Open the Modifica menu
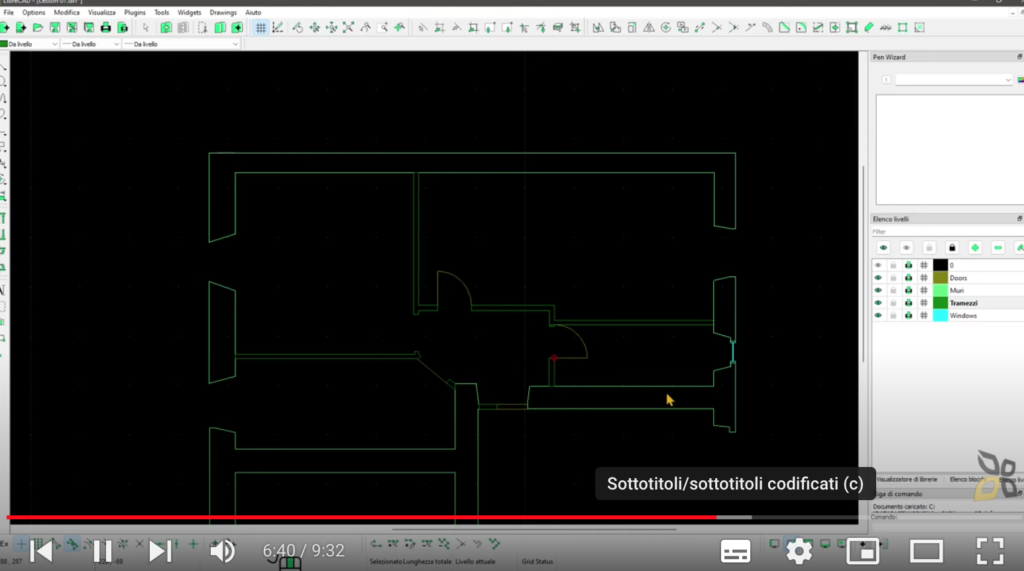Viewport: 1024px width, 571px height. (x=67, y=12)
